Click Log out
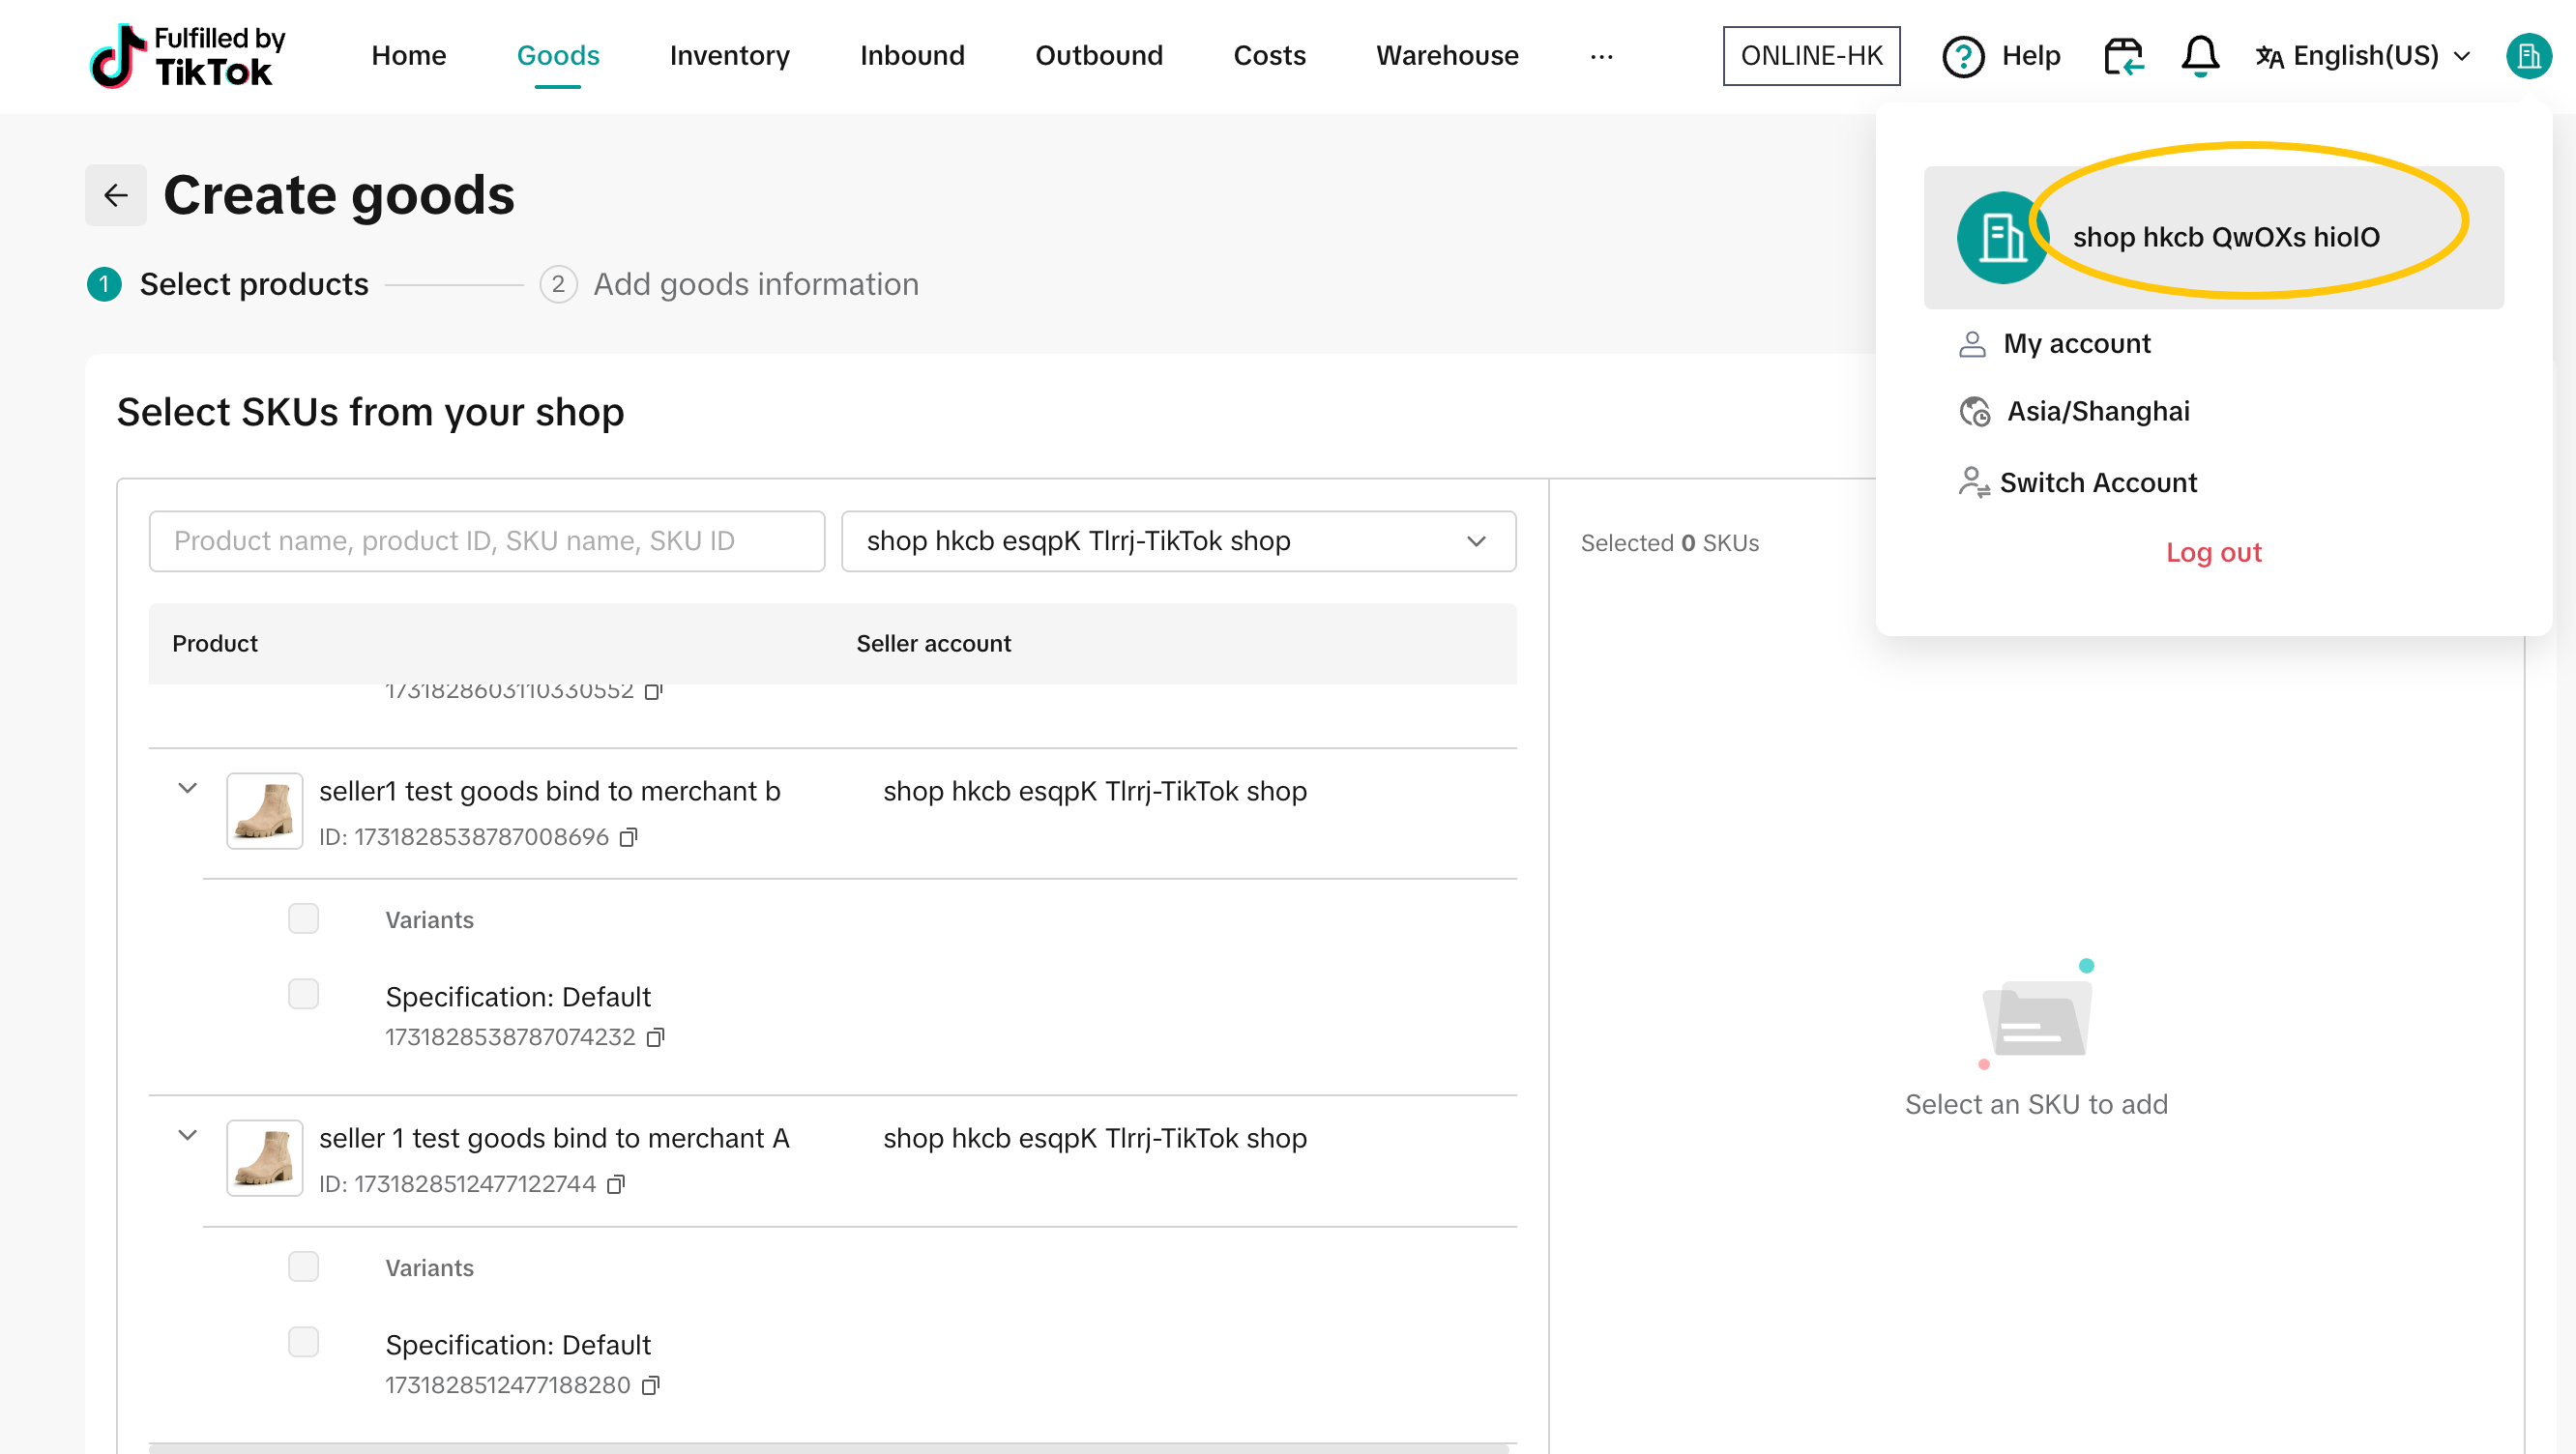Screen dimensions: 2576x1454 coord(2213,552)
